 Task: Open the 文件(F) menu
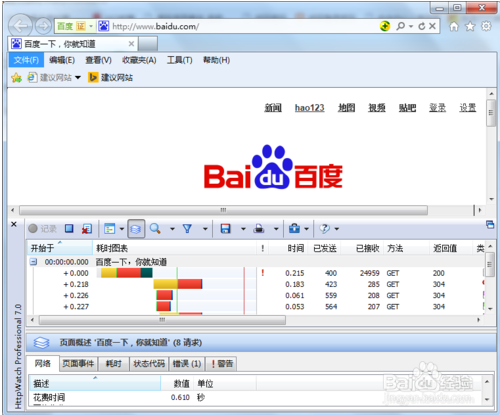pos(26,60)
